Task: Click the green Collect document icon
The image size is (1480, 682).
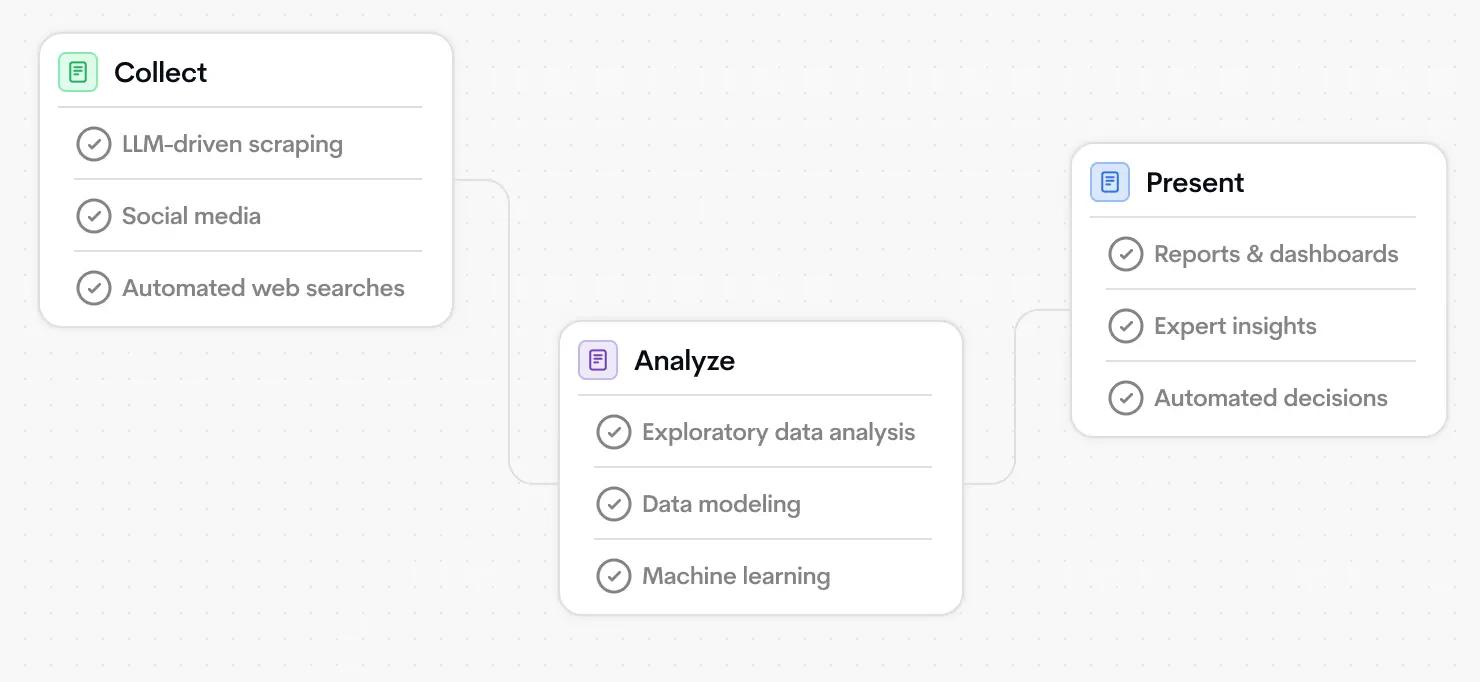Action: [78, 72]
